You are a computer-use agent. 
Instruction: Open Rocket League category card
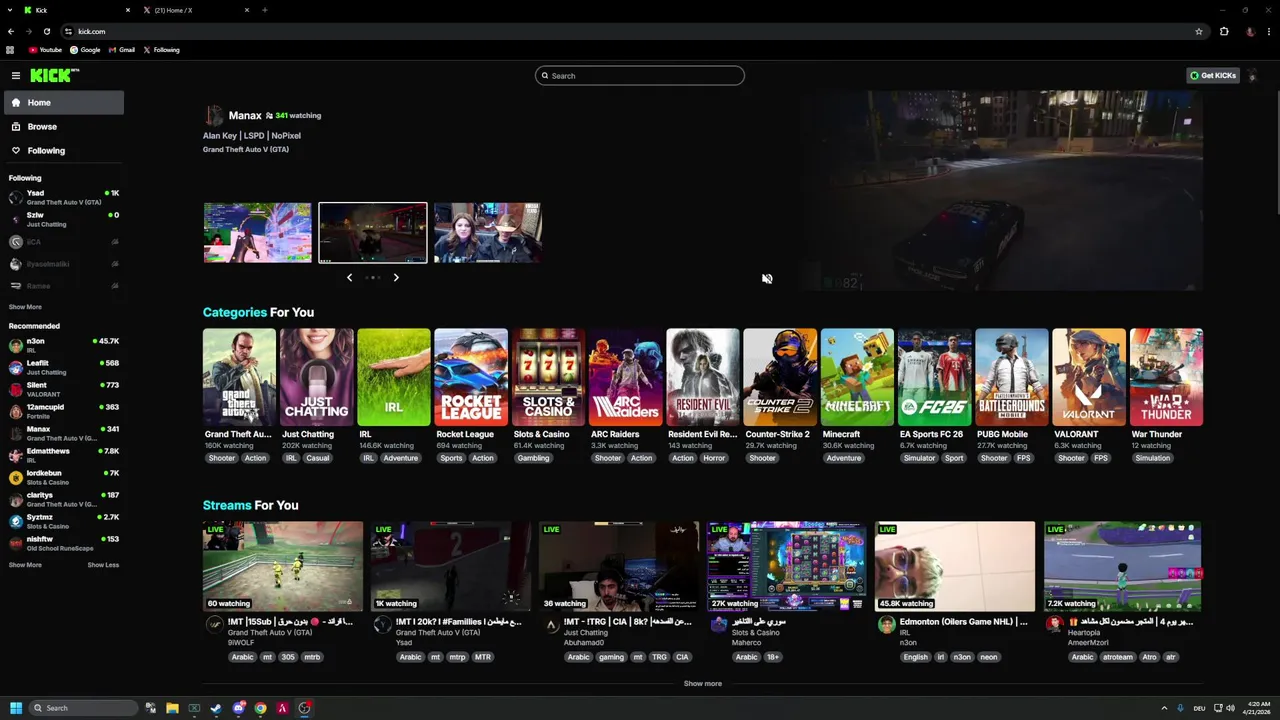click(x=471, y=377)
